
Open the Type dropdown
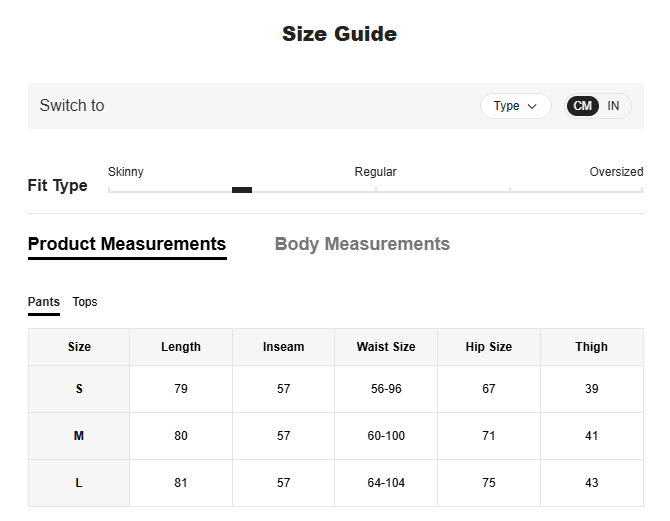[515, 106]
